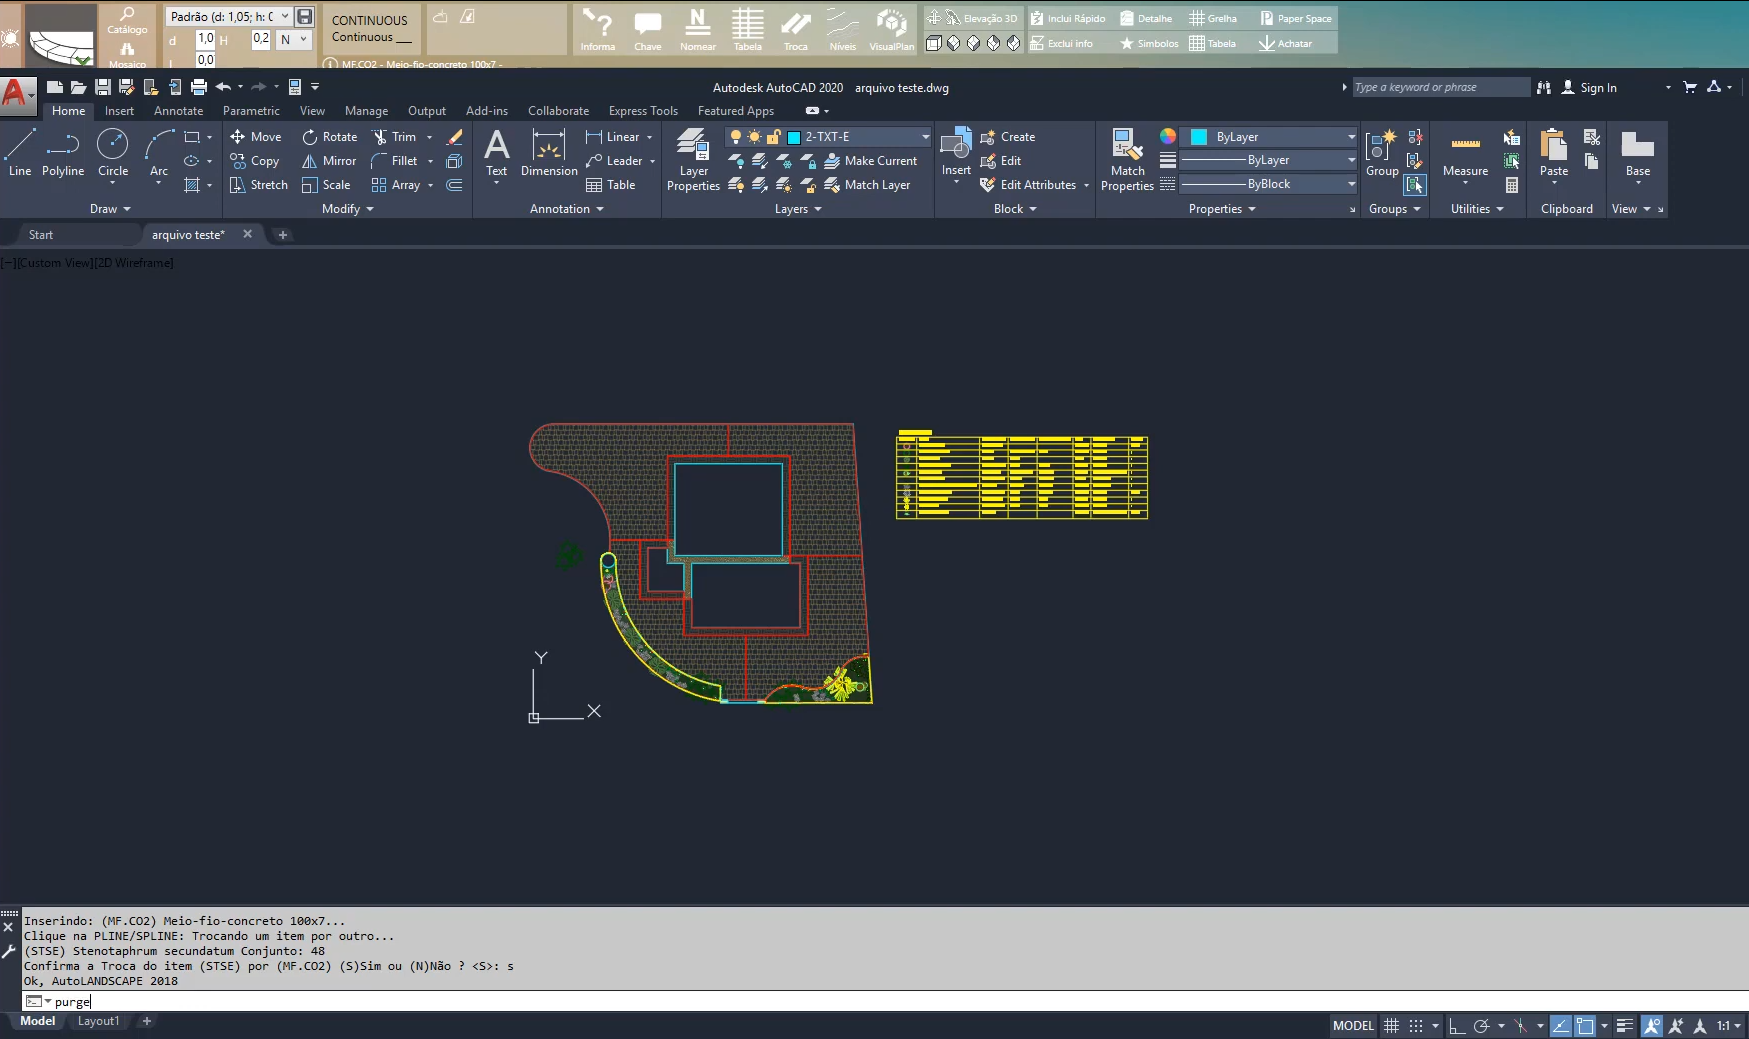This screenshot has width=1749, height=1039.
Task: Click the Paste clipboard button
Action: click(x=1554, y=152)
